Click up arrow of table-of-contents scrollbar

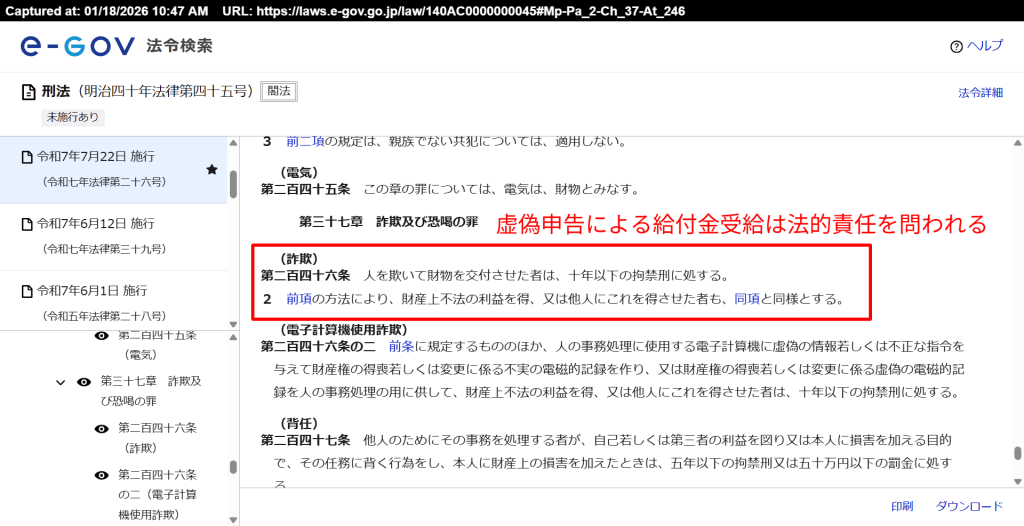[233, 337]
